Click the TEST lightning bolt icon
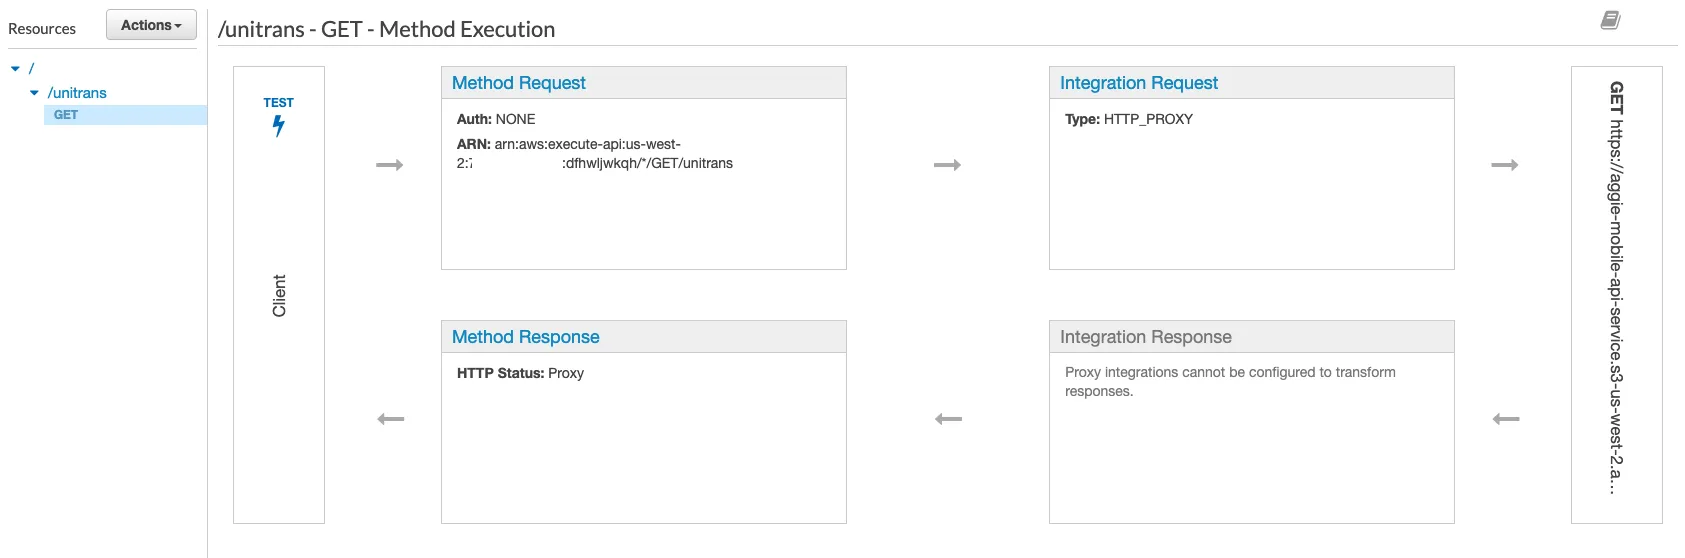This screenshot has height=558, width=1685. point(279,126)
